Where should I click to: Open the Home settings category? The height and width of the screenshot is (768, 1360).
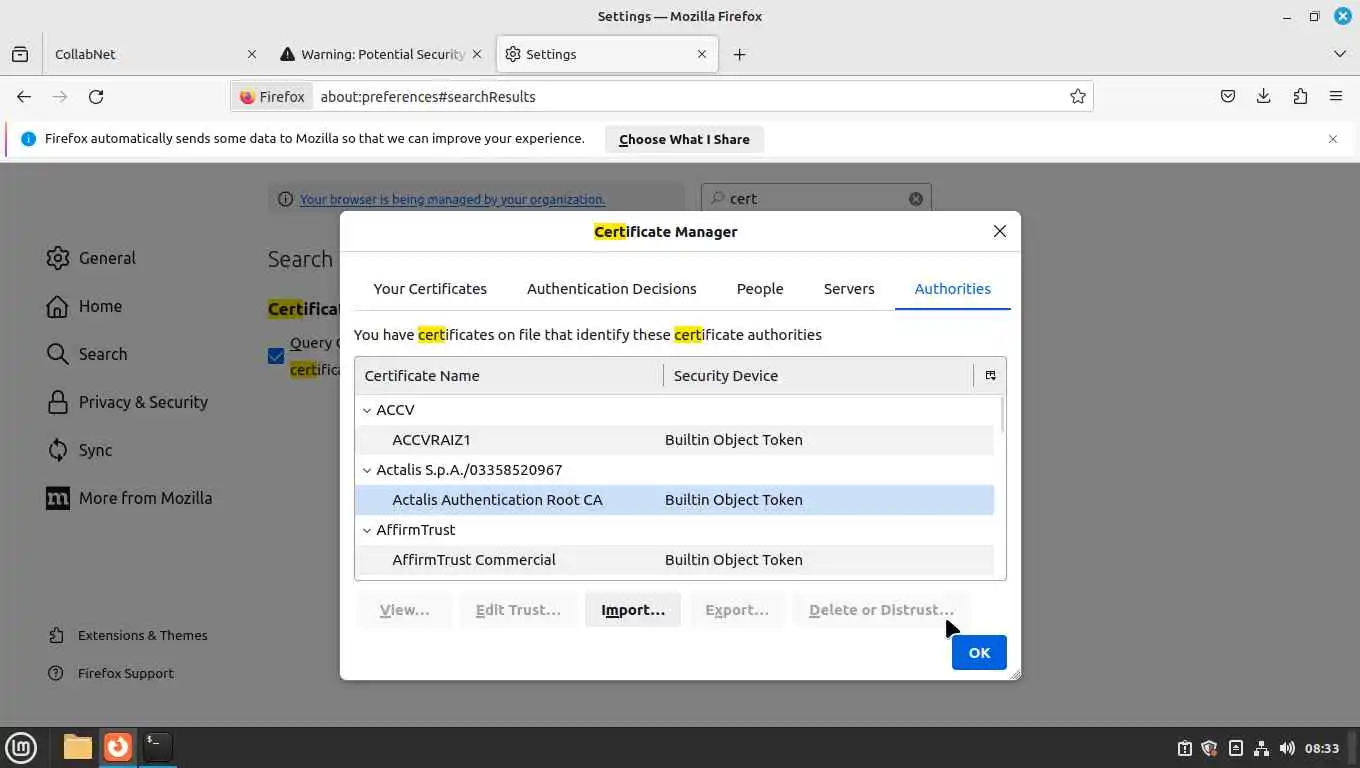pyautogui.click(x=84, y=306)
